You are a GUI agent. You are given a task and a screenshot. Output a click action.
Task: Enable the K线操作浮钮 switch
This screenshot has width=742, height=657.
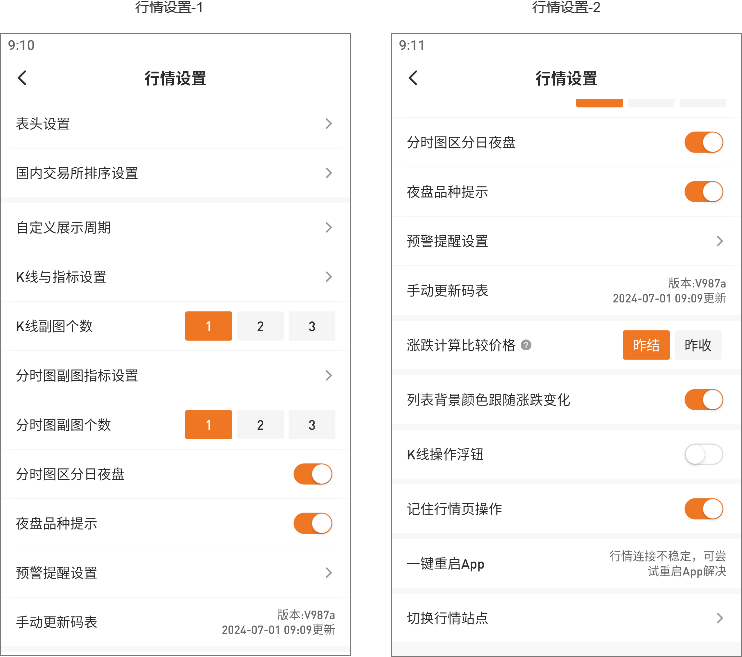pos(703,455)
